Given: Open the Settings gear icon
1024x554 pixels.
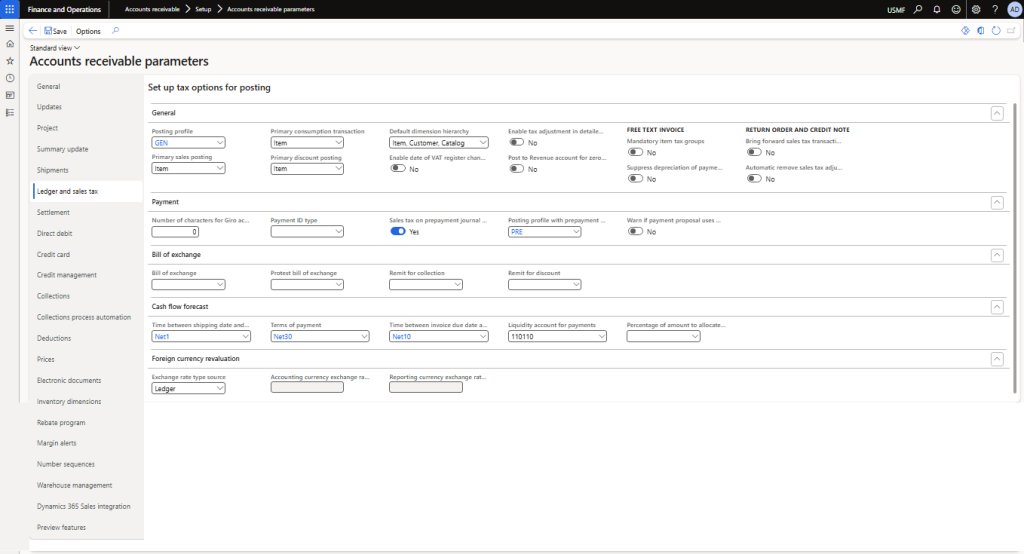Looking at the screenshot, I should pyautogui.click(x=976, y=9).
